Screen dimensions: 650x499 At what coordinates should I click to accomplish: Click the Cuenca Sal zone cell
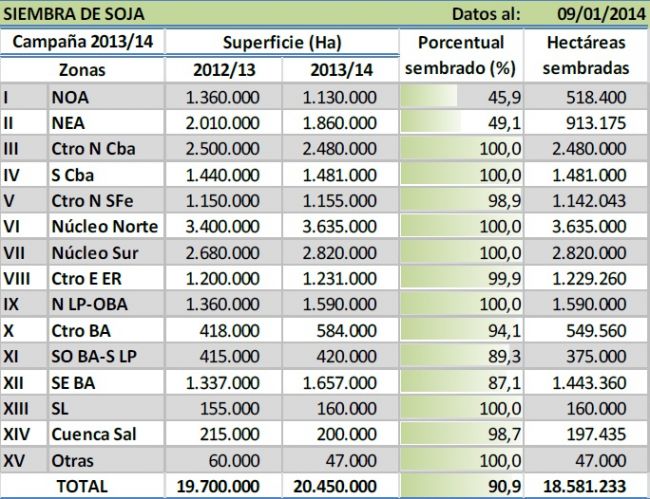click(x=105, y=434)
